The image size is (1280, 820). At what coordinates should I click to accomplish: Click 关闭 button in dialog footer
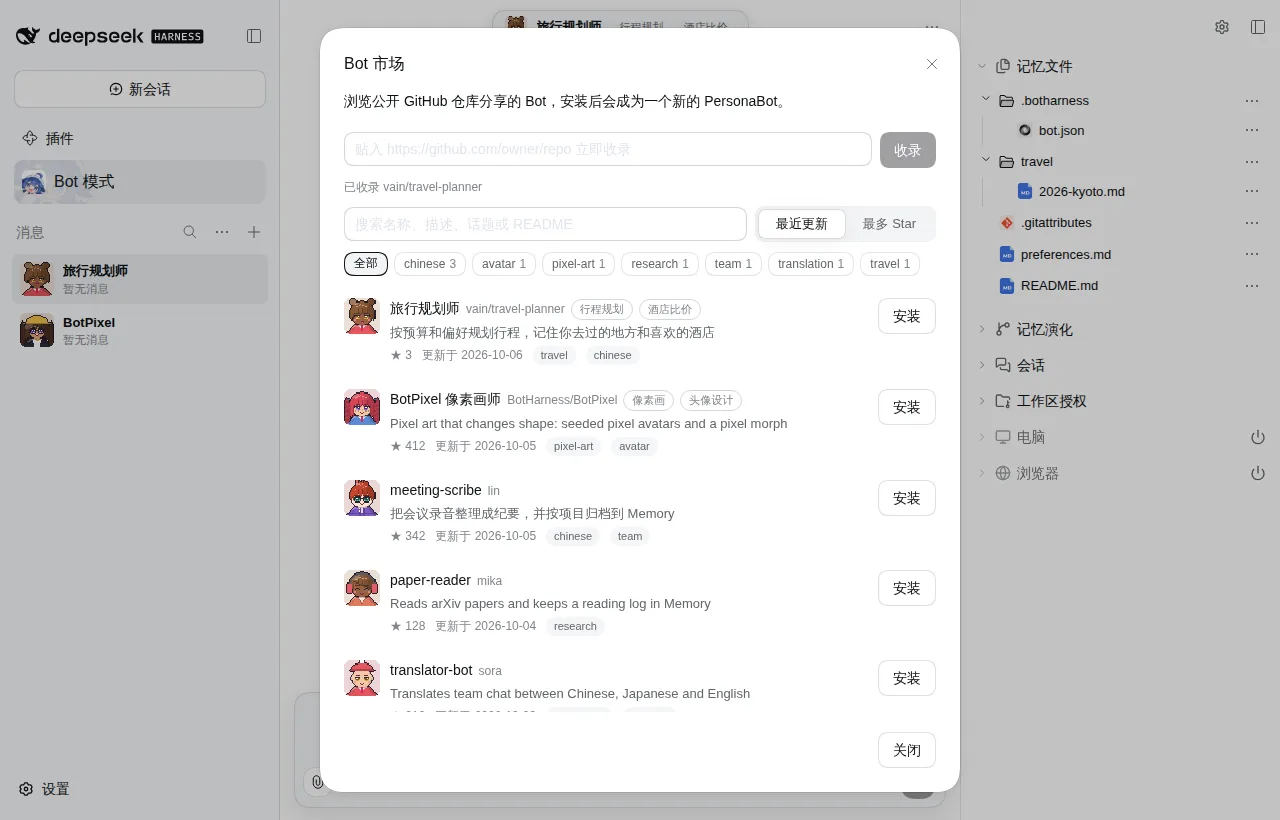[x=907, y=750]
